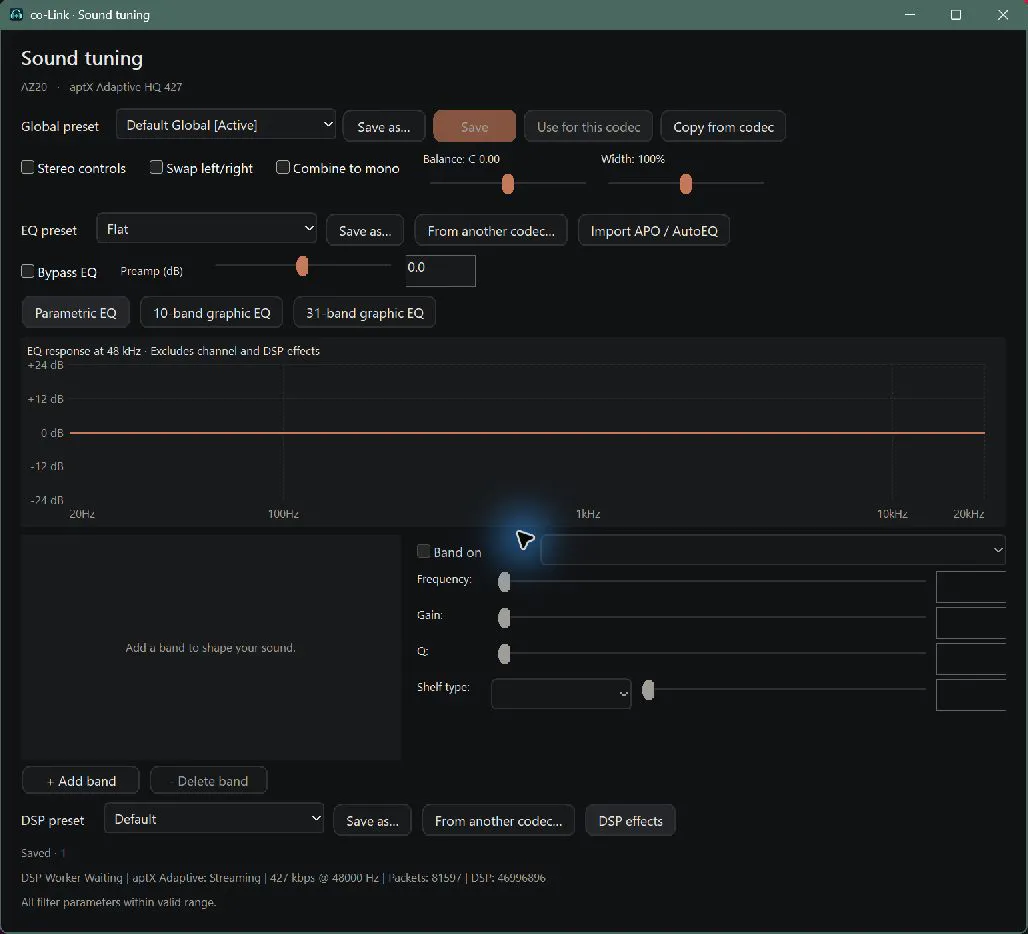Click the co-Link app icon in title bar
Image resolution: width=1028 pixels, height=934 pixels.
point(16,14)
